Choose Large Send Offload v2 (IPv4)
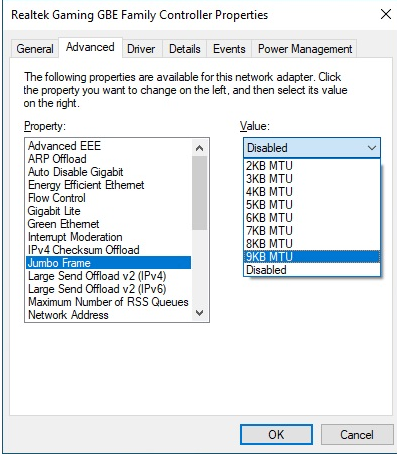 (x=108, y=276)
